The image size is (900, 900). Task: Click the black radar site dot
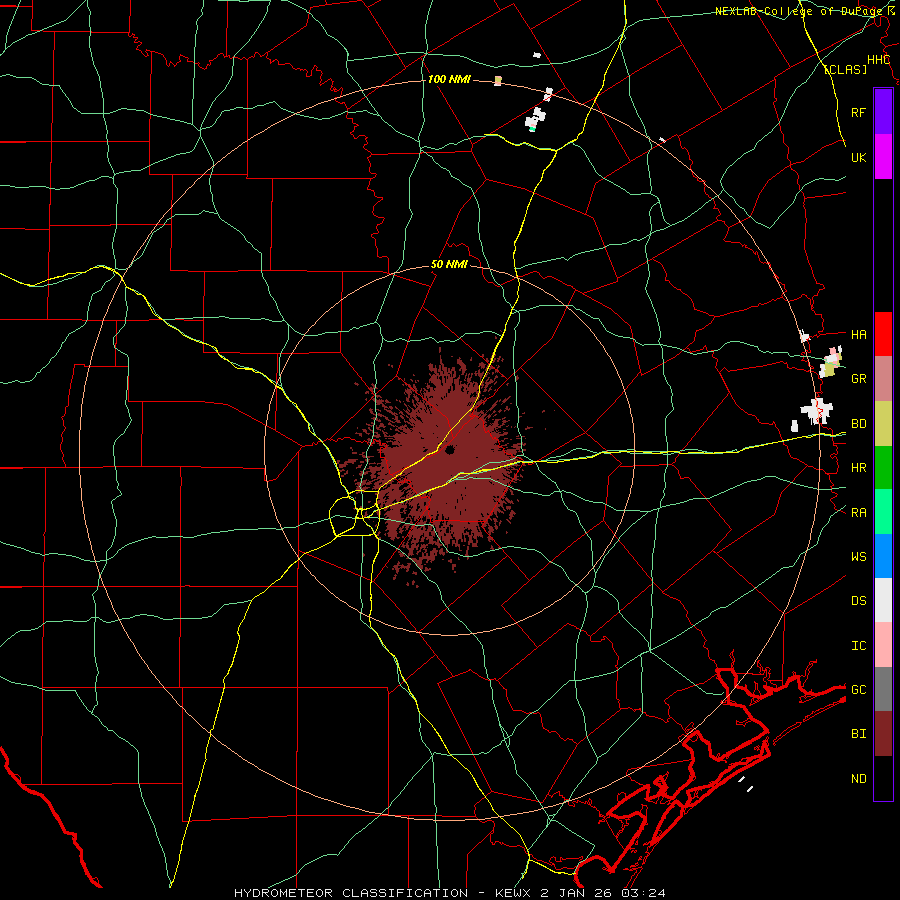pos(450,450)
